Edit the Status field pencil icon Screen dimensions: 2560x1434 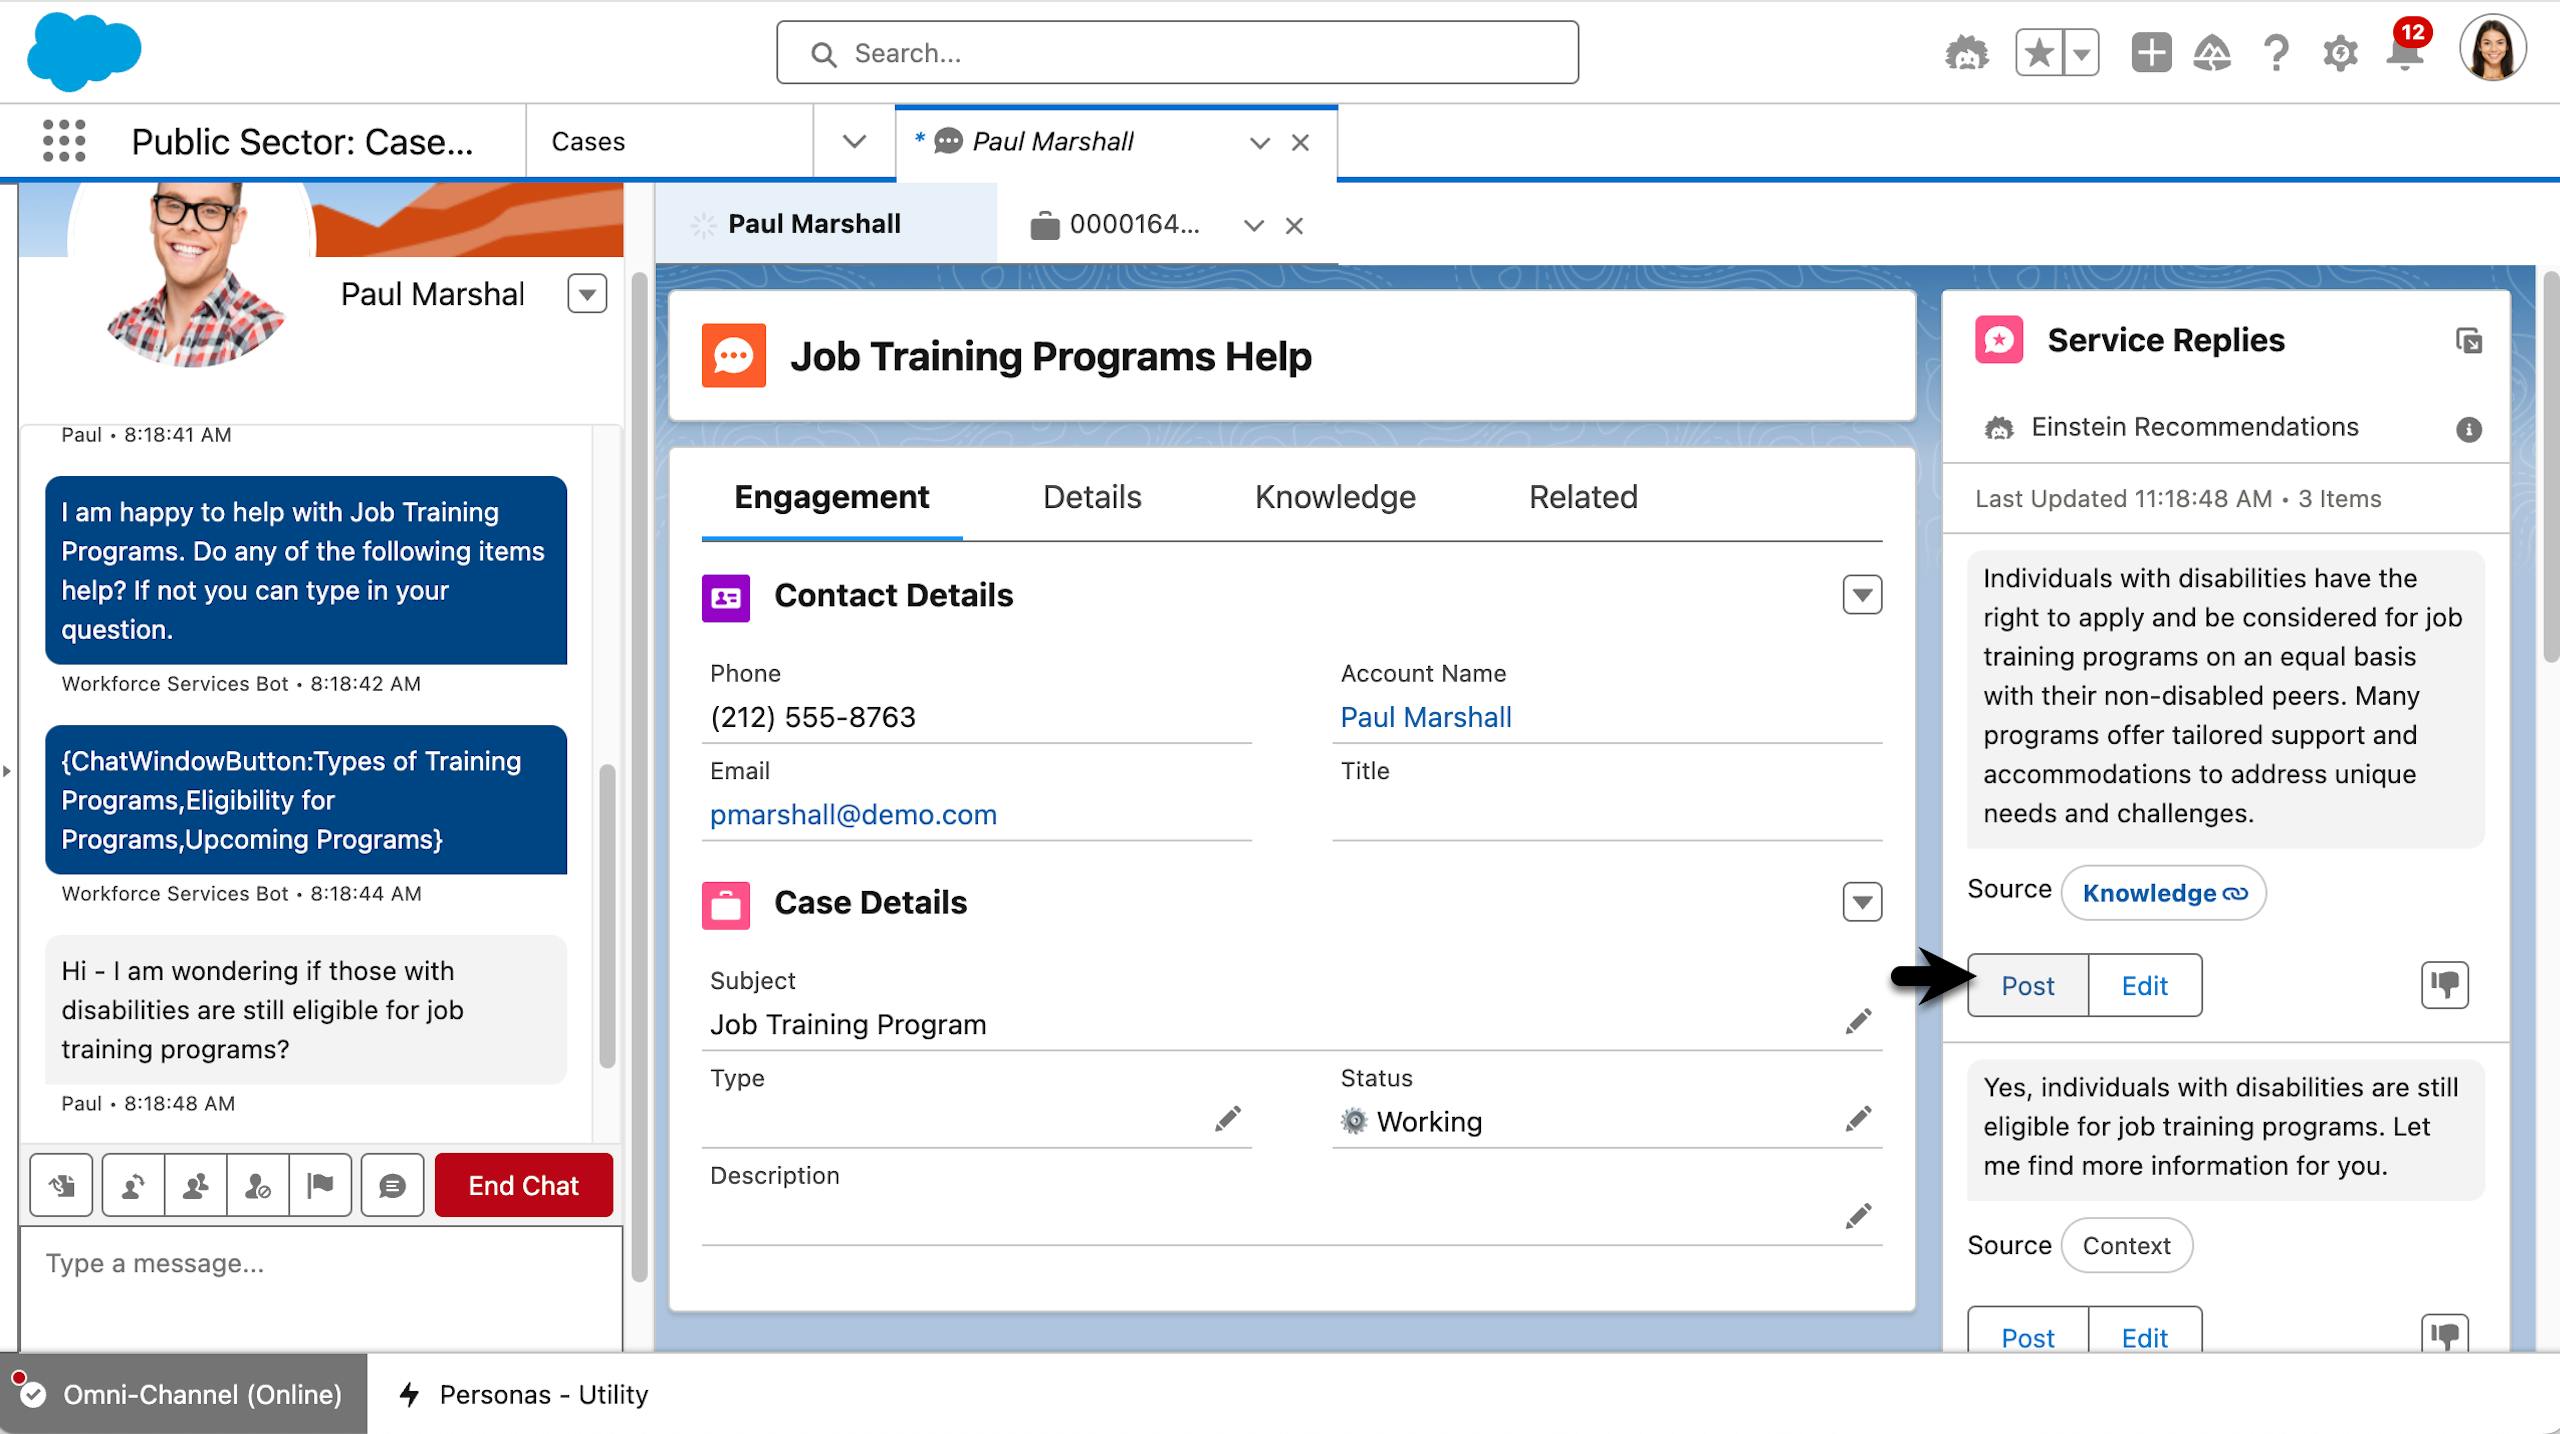[1858, 1119]
